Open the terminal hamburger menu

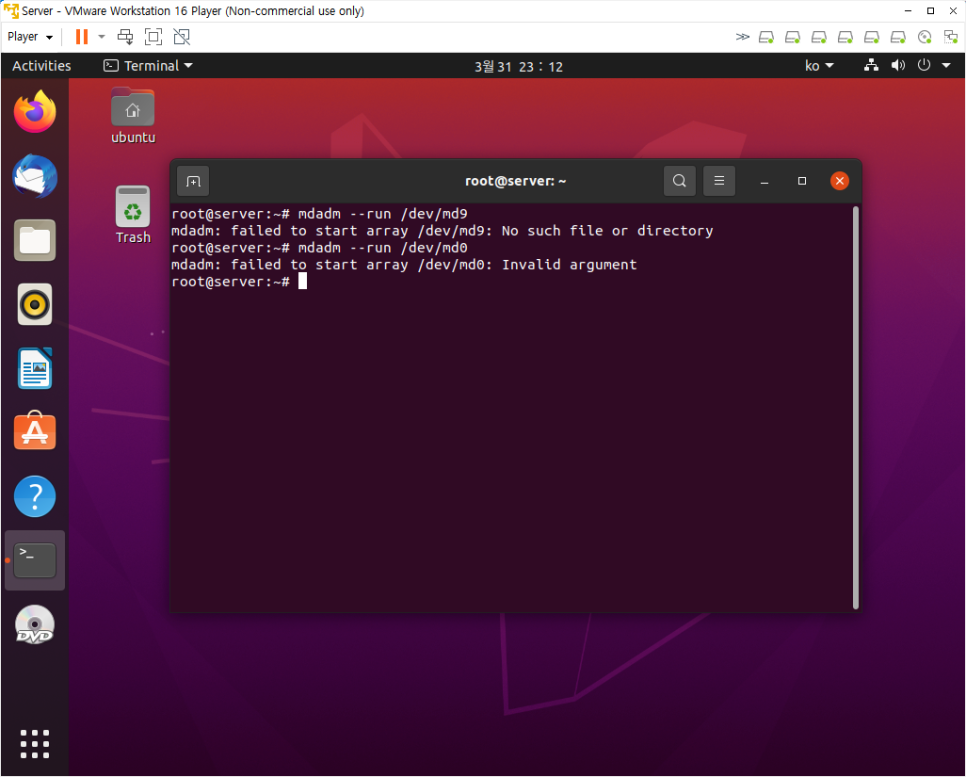[x=719, y=181]
